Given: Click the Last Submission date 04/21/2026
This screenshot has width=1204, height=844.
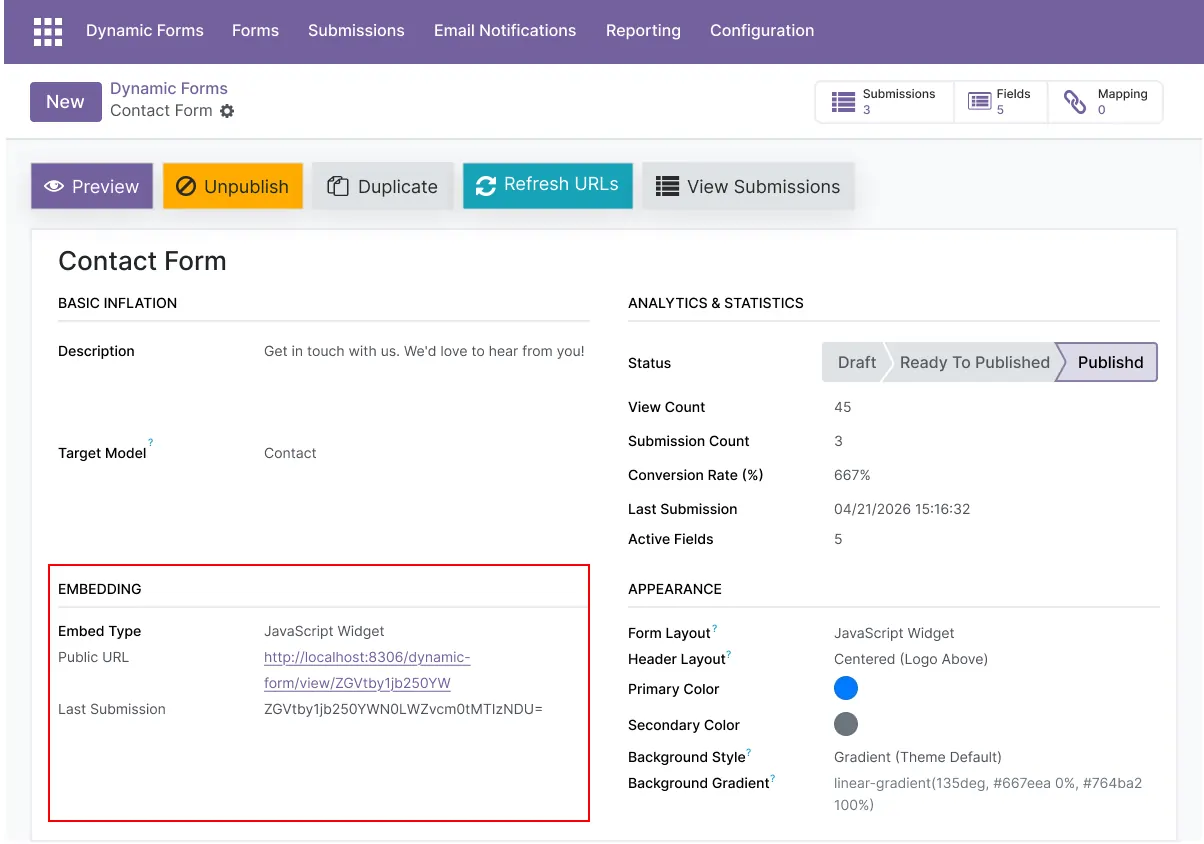Looking at the screenshot, I should 902,509.
